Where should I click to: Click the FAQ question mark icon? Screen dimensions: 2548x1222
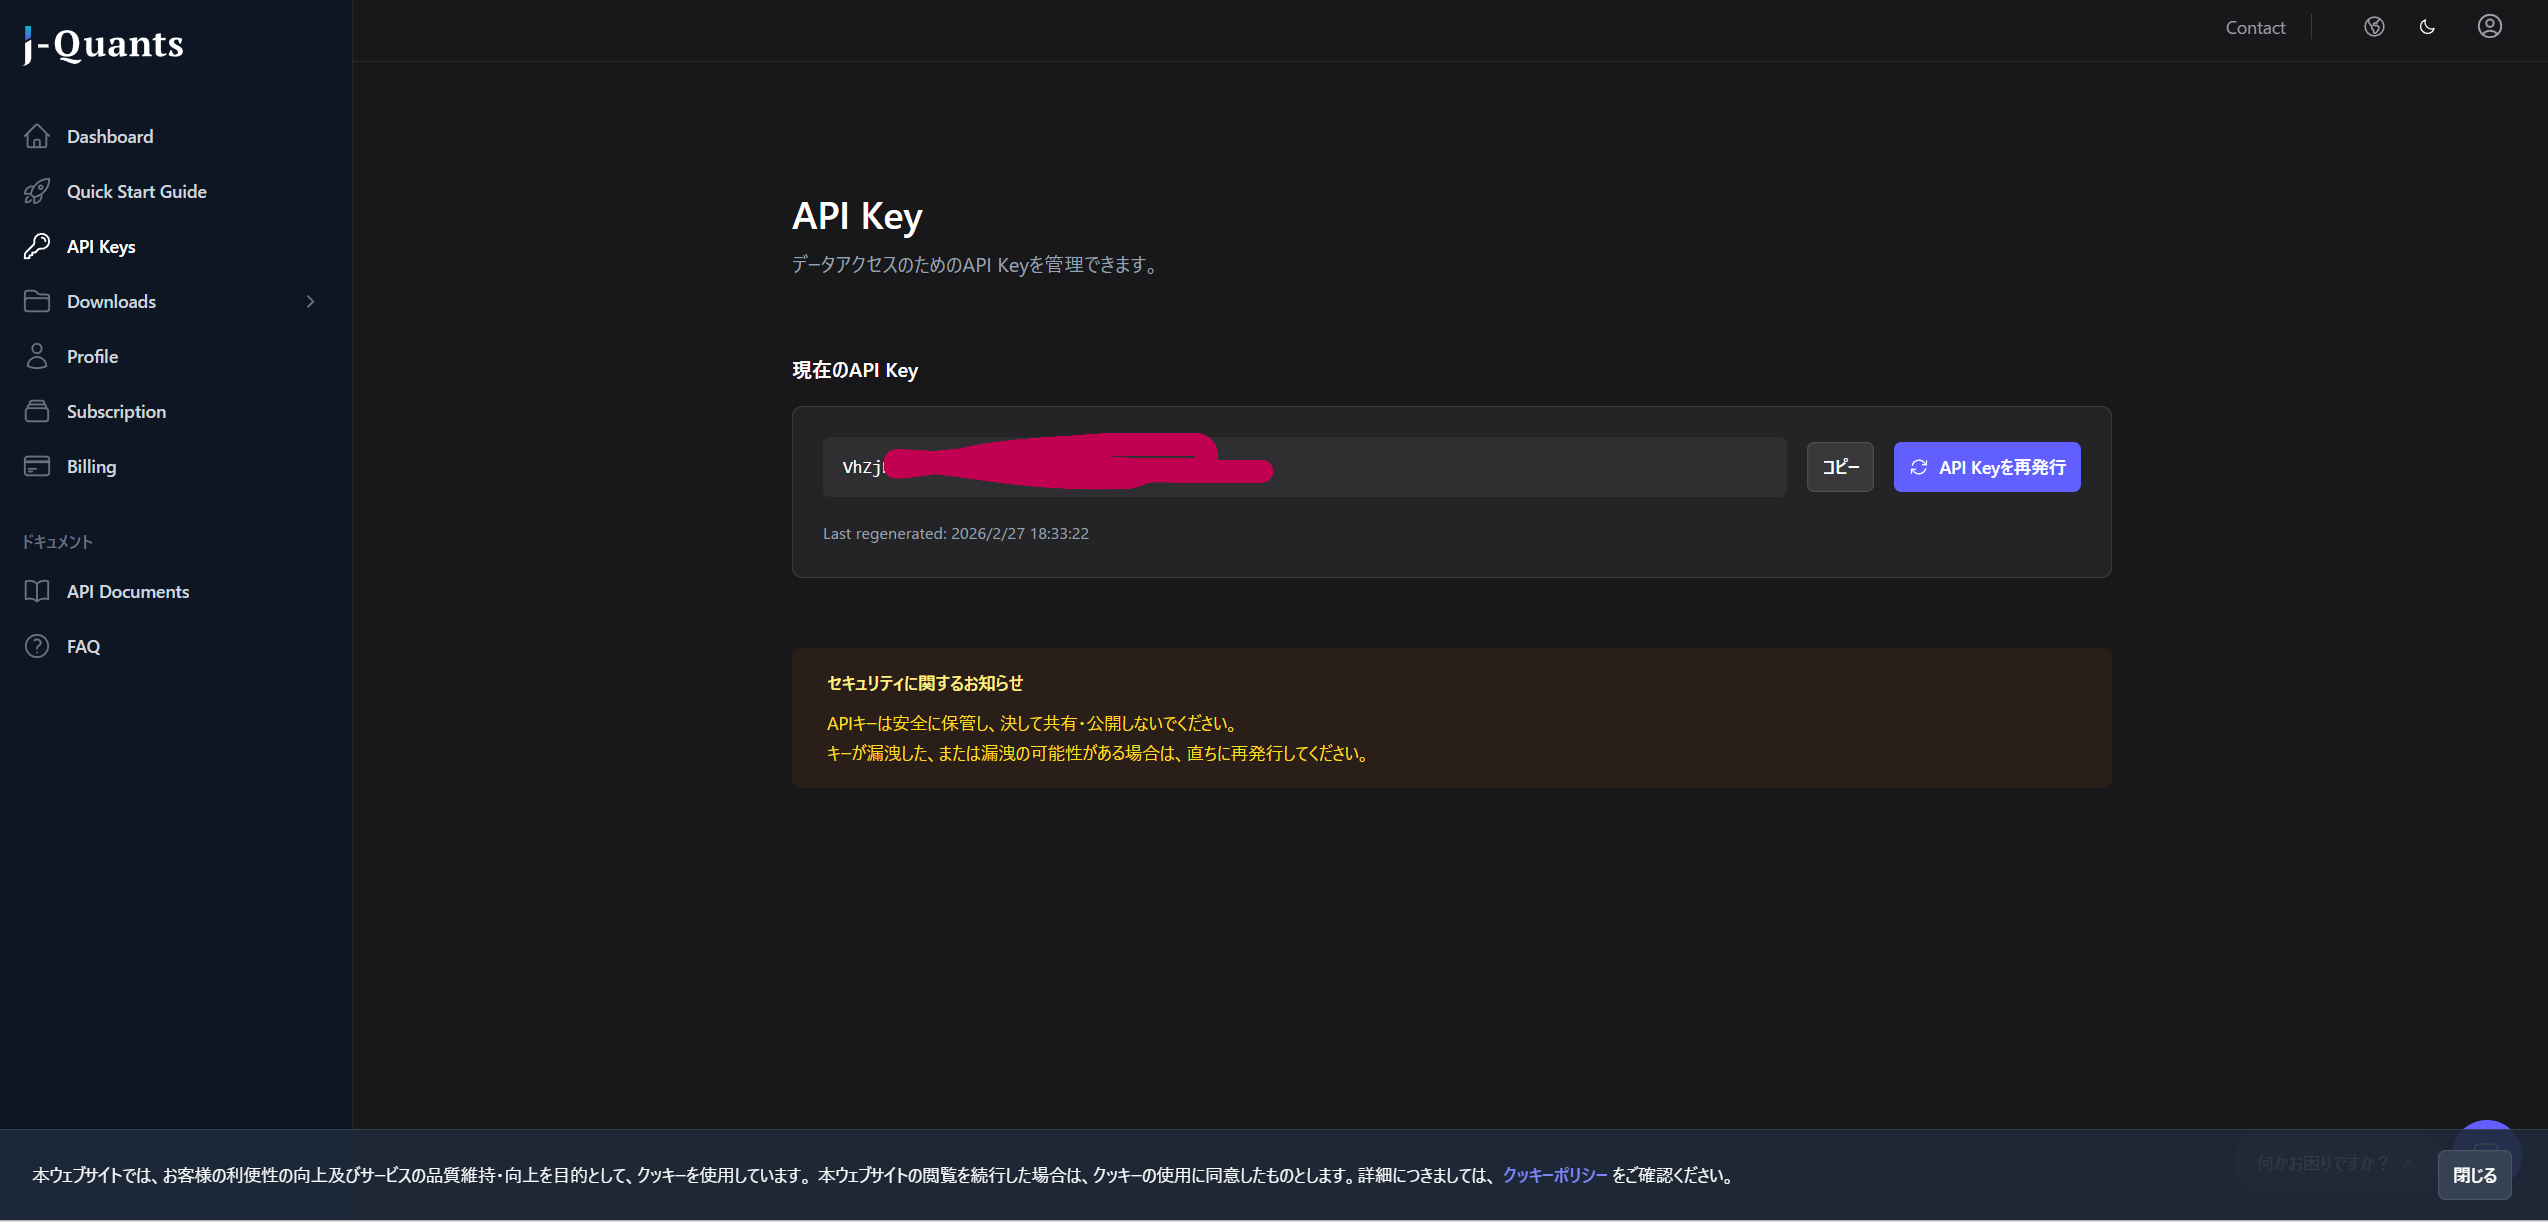[x=37, y=646]
